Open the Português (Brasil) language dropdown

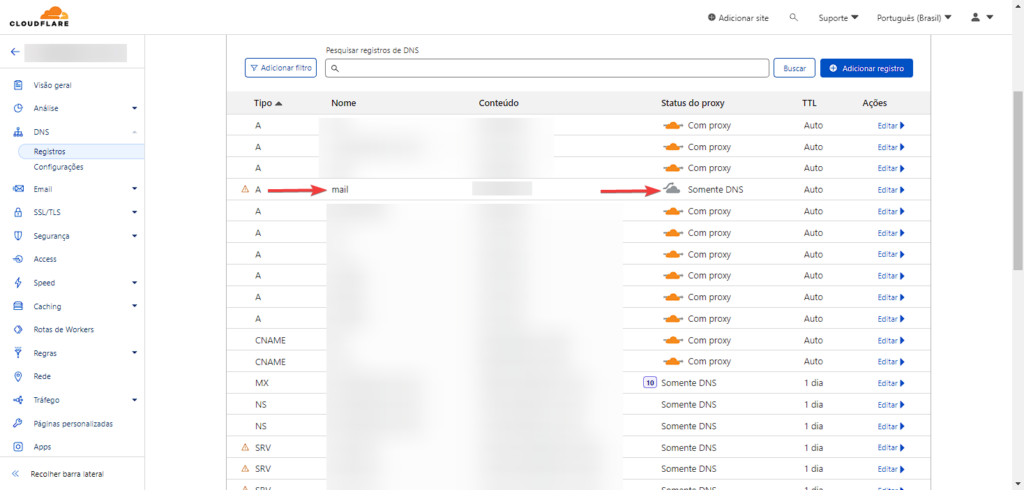pyautogui.click(x=914, y=18)
